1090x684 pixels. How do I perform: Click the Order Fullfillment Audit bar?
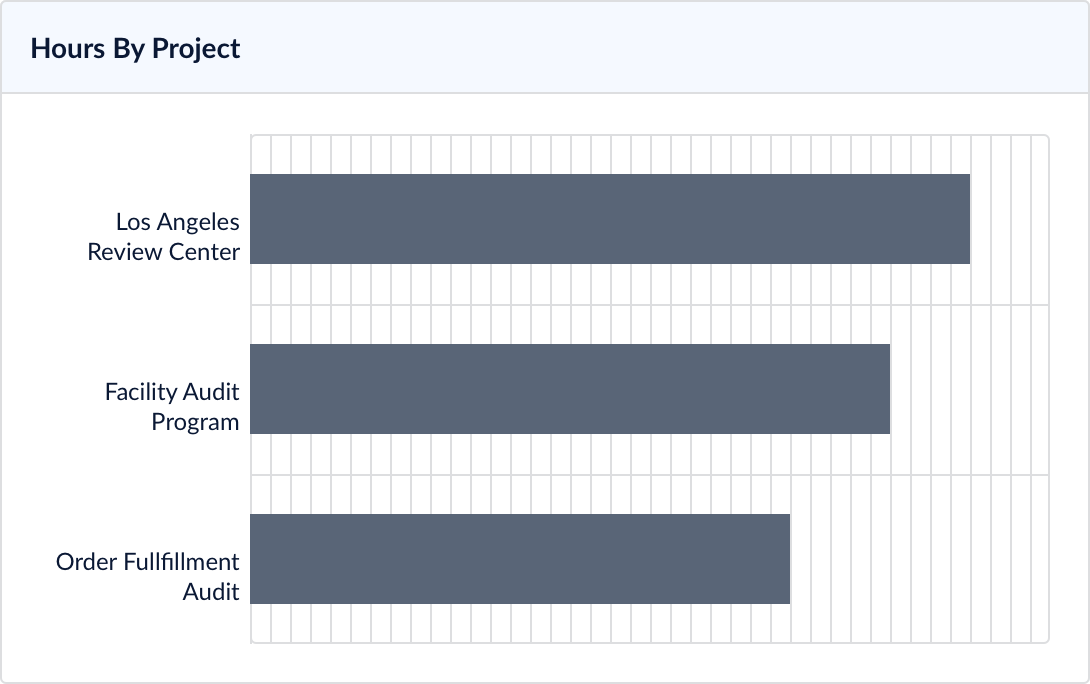[520, 559]
